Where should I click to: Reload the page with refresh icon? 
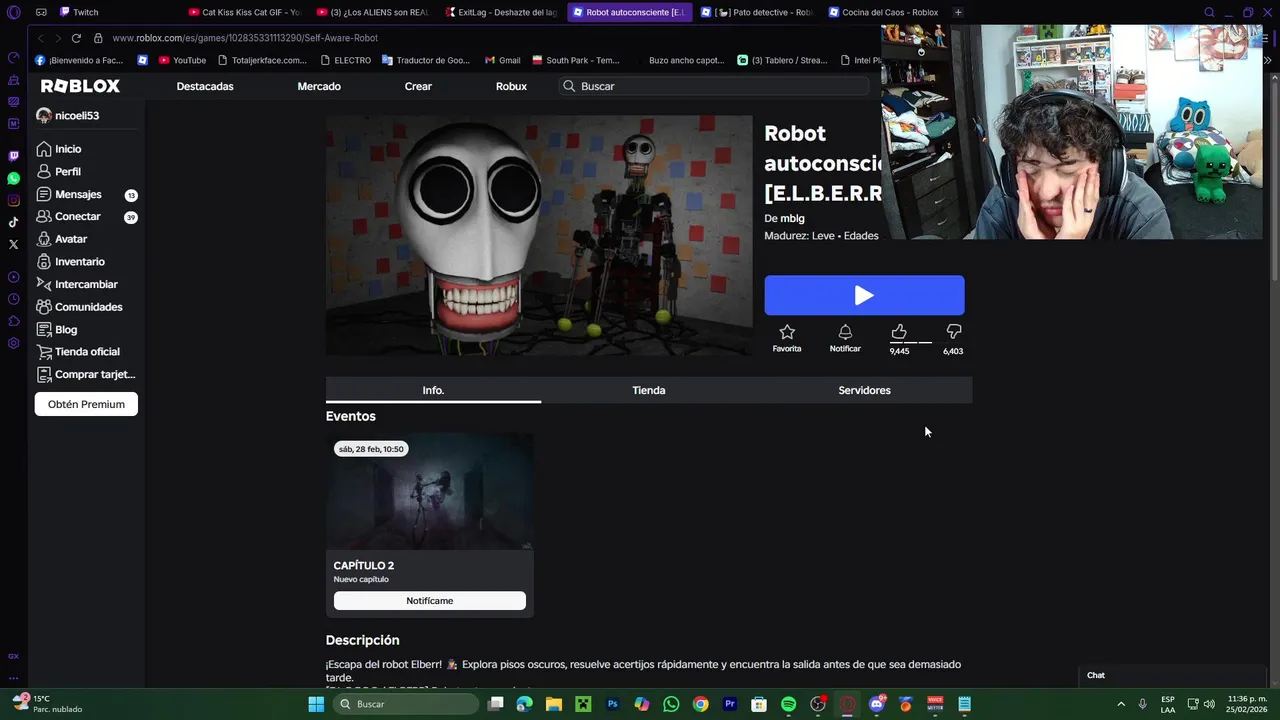[76, 38]
